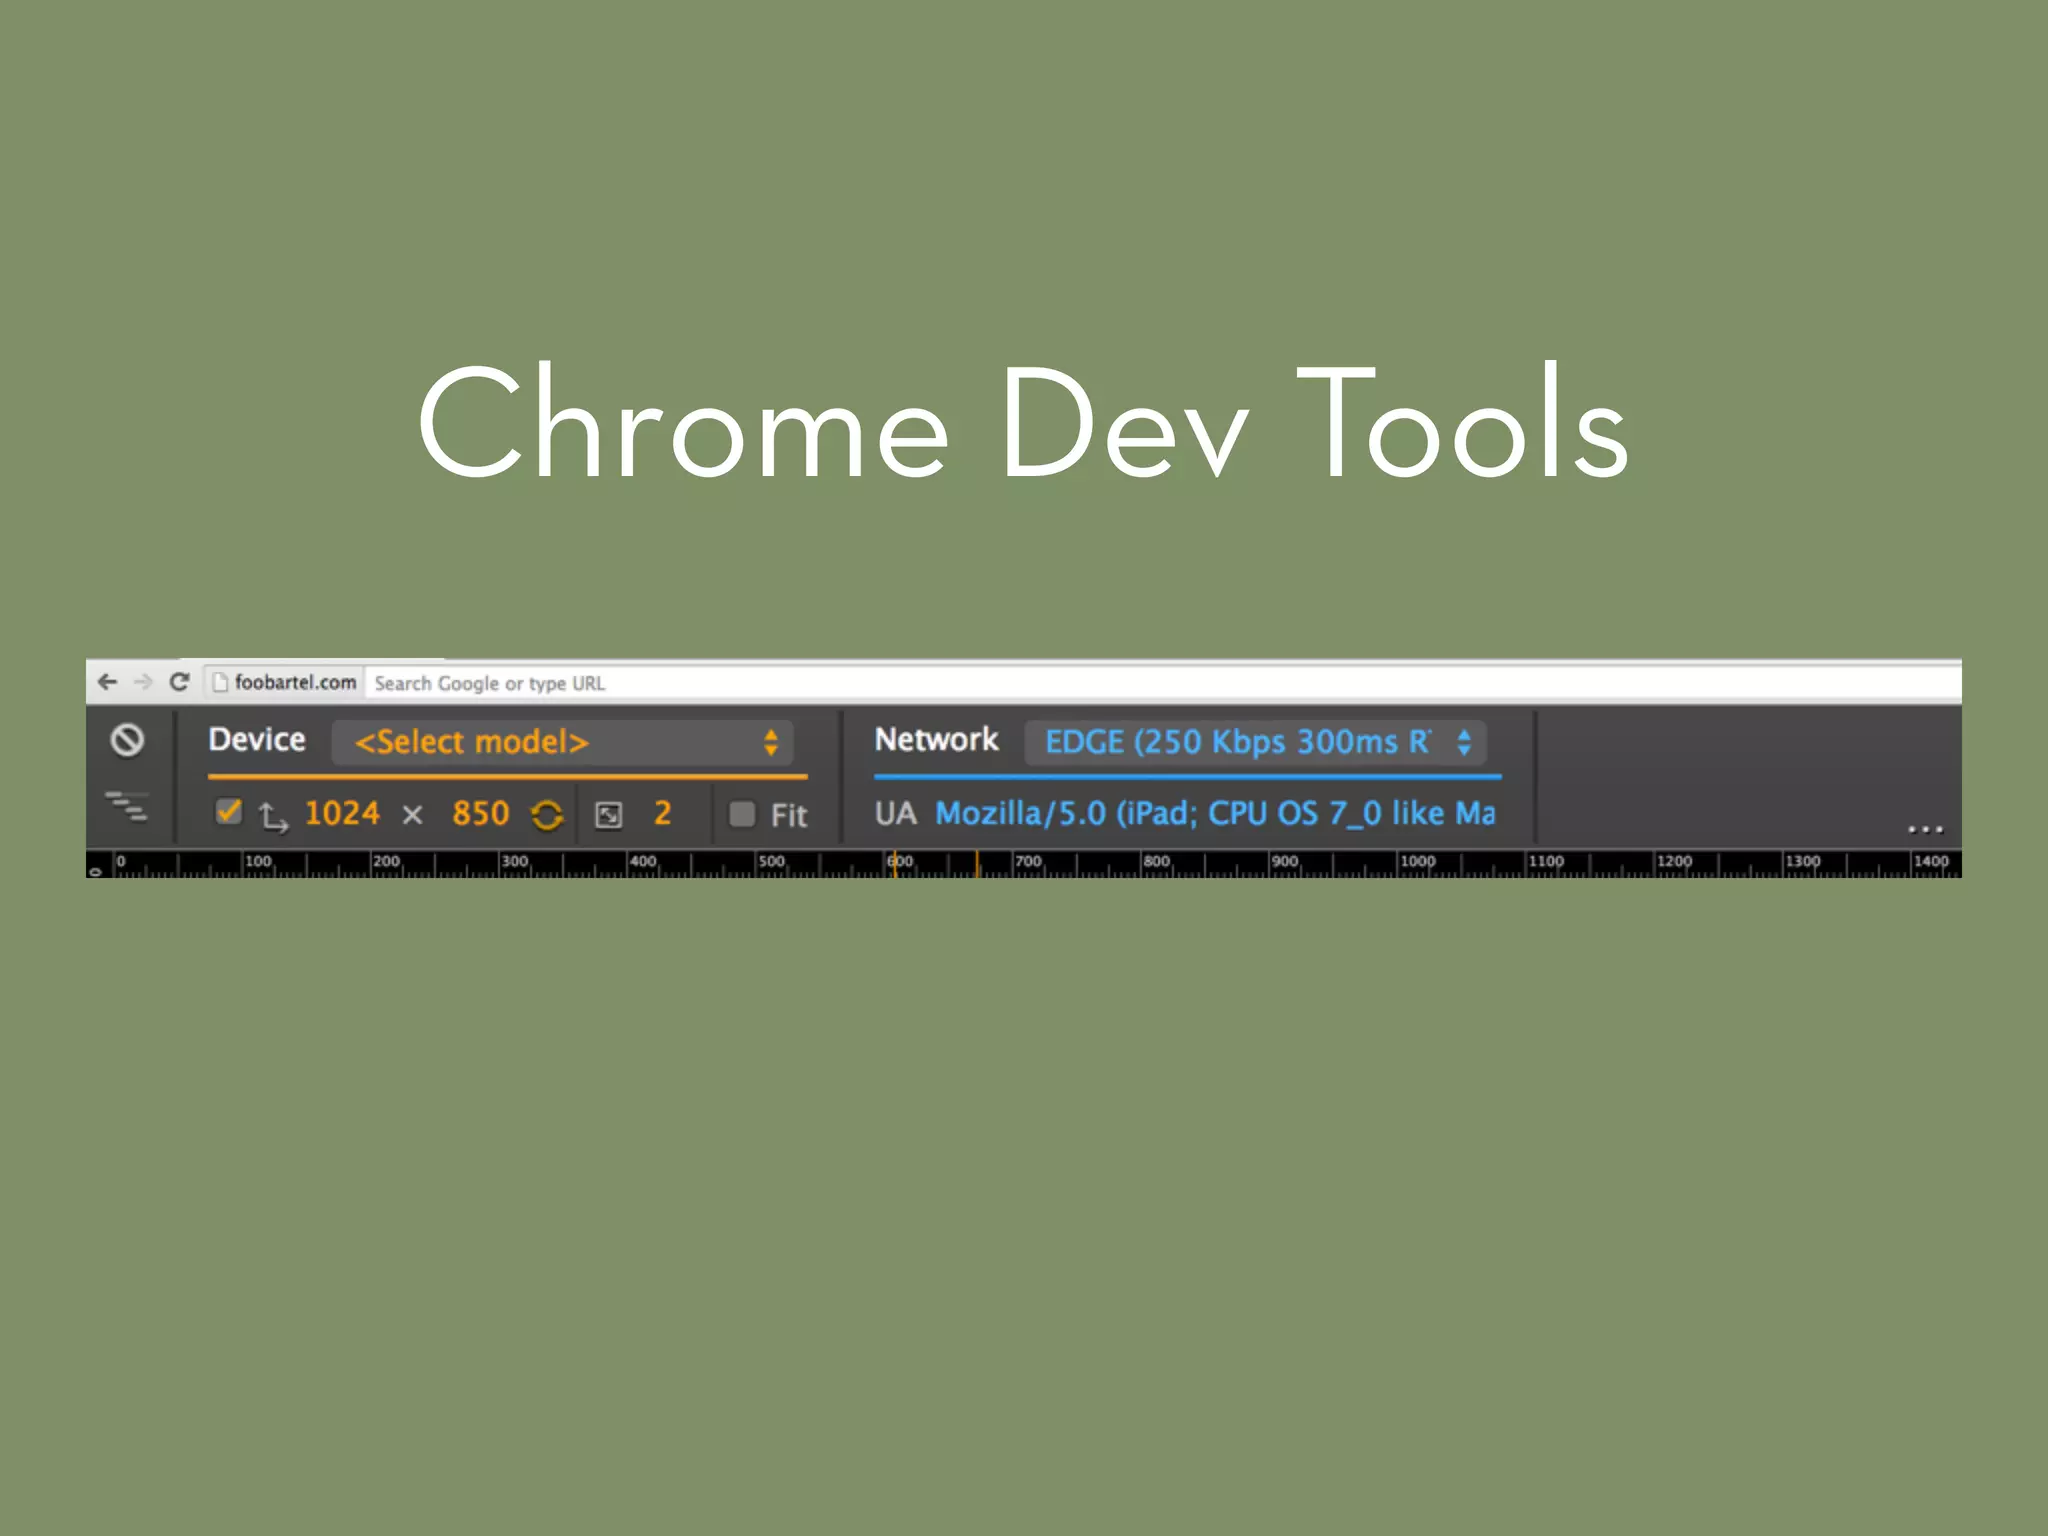Click the orange rotate dimensions icon
The height and width of the screenshot is (1536, 2048).
click(x=547, y=816)
